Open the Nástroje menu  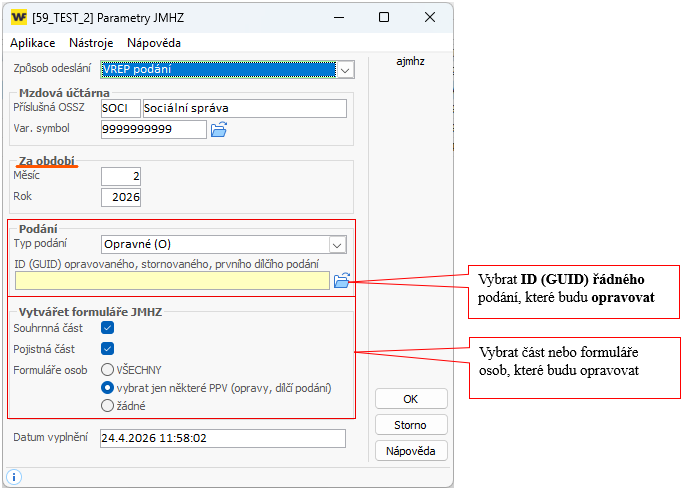[x=91, y=43]
